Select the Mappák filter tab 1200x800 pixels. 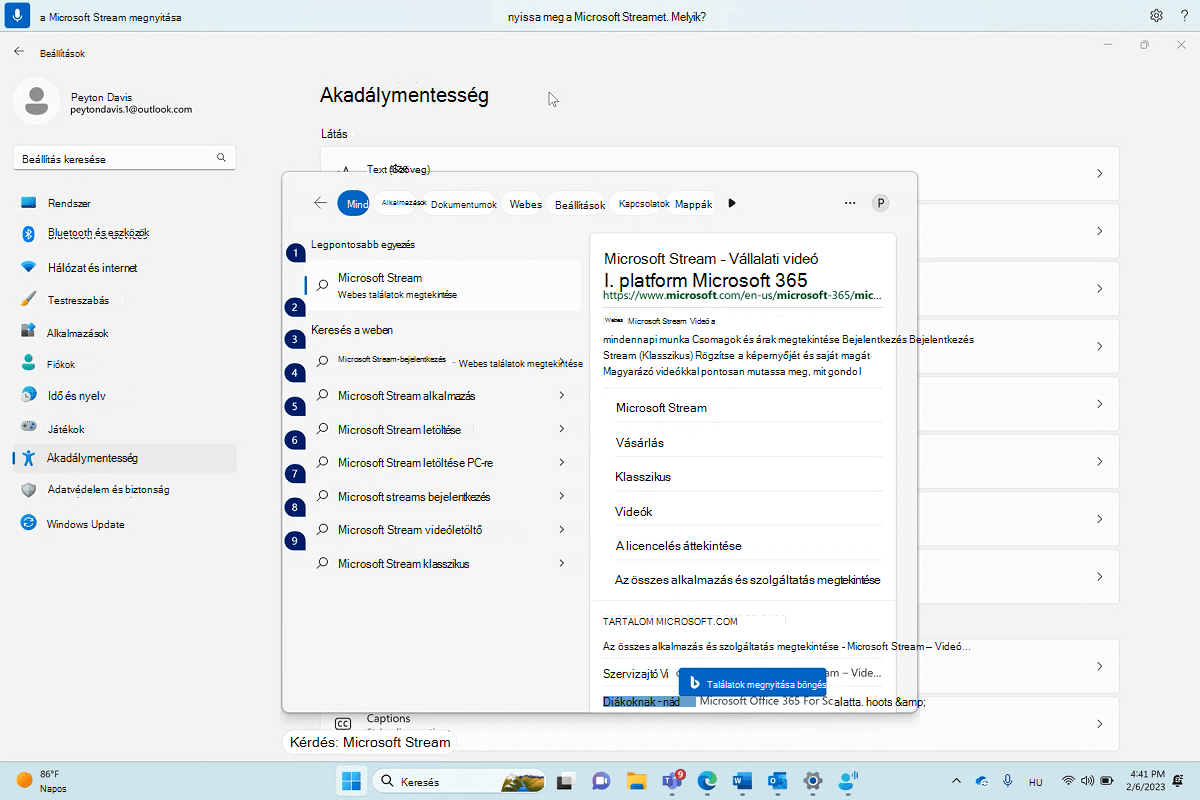tap(693, 204)
